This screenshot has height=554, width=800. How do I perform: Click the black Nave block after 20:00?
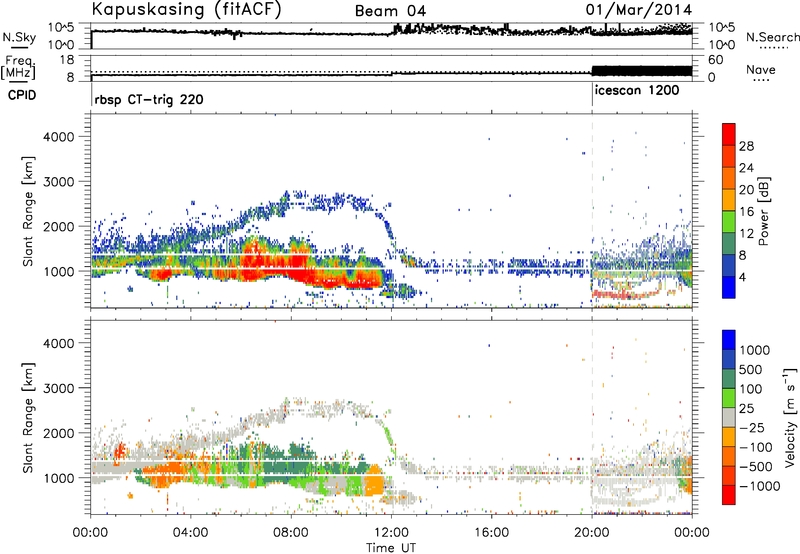[642, 71]
